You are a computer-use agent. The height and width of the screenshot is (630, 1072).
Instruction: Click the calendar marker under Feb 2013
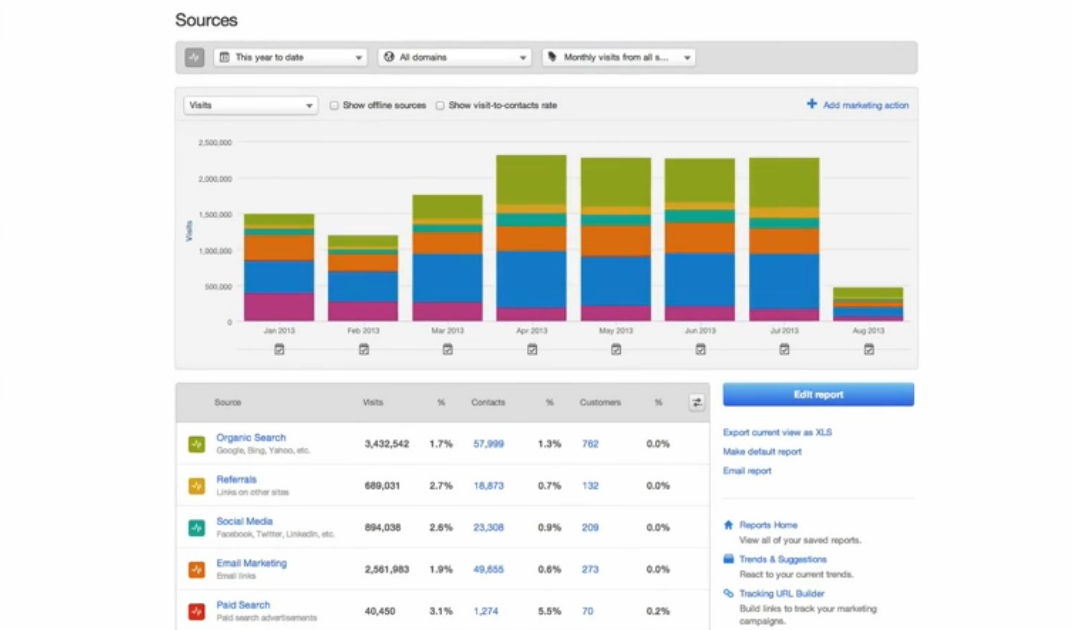(x=364, y=350)
